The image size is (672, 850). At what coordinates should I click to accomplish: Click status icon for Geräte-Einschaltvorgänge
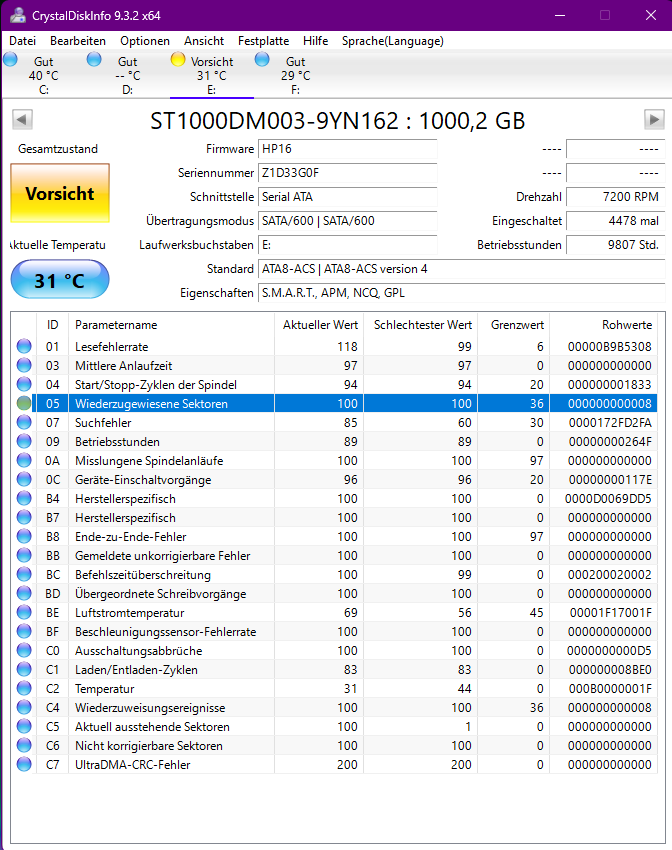[24, 479]
